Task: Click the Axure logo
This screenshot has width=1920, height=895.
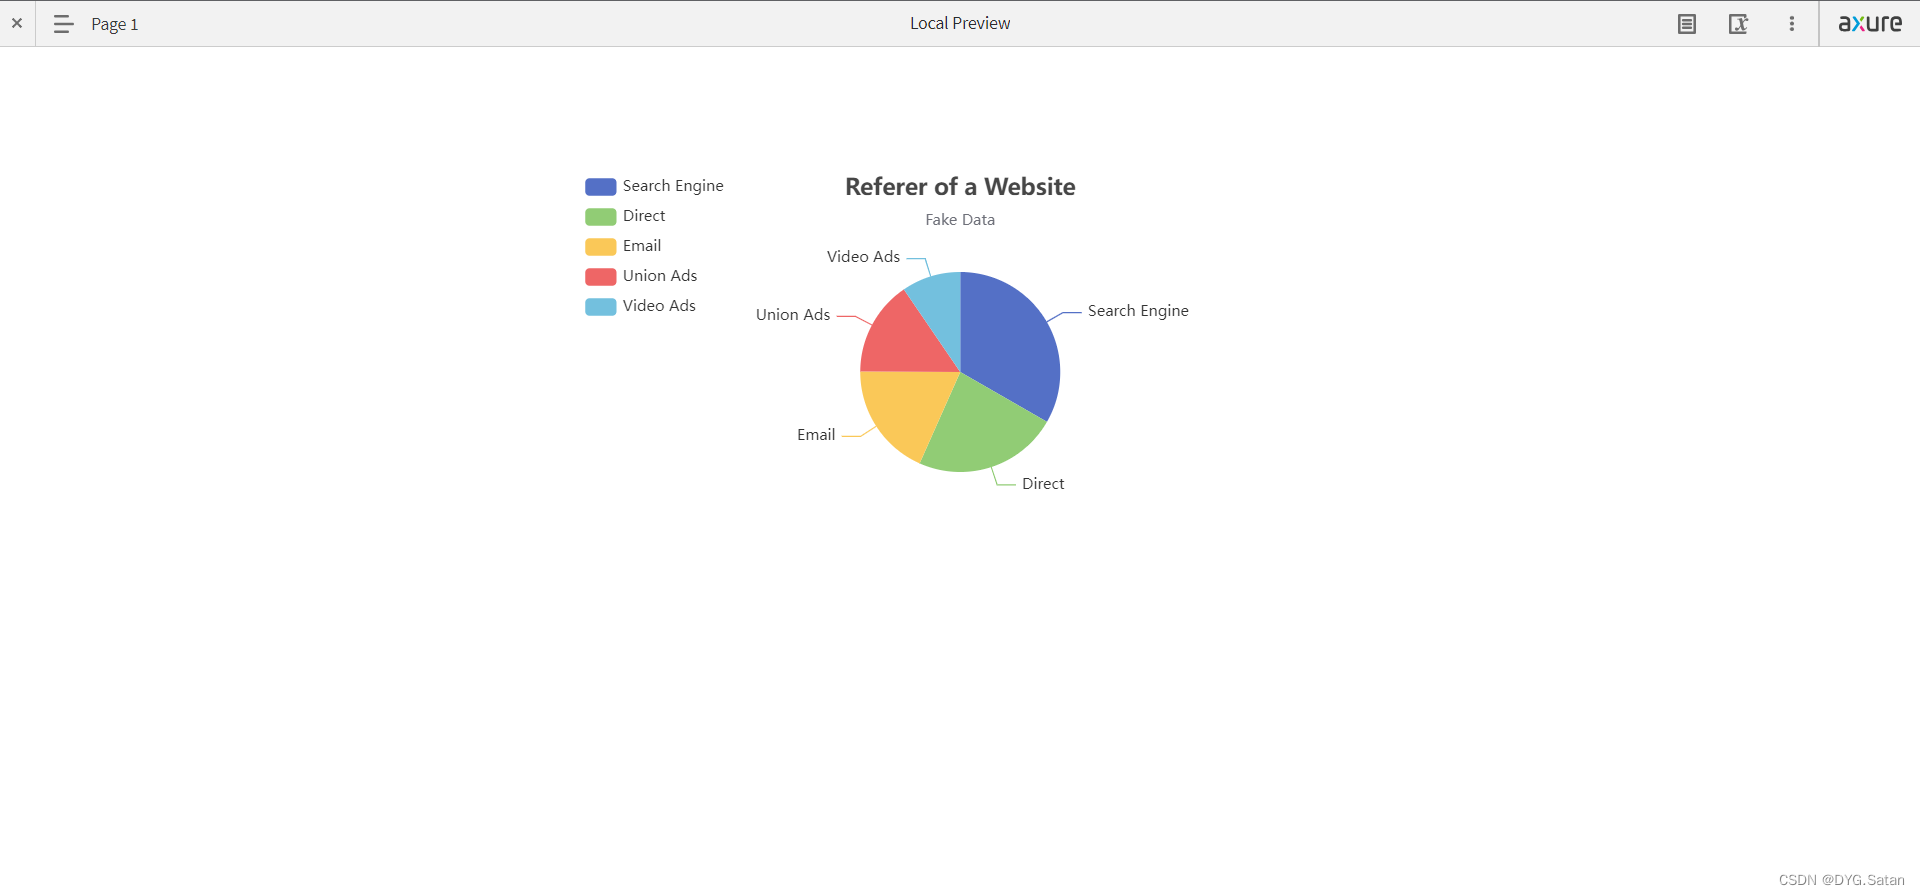Action: point(1870,23)
